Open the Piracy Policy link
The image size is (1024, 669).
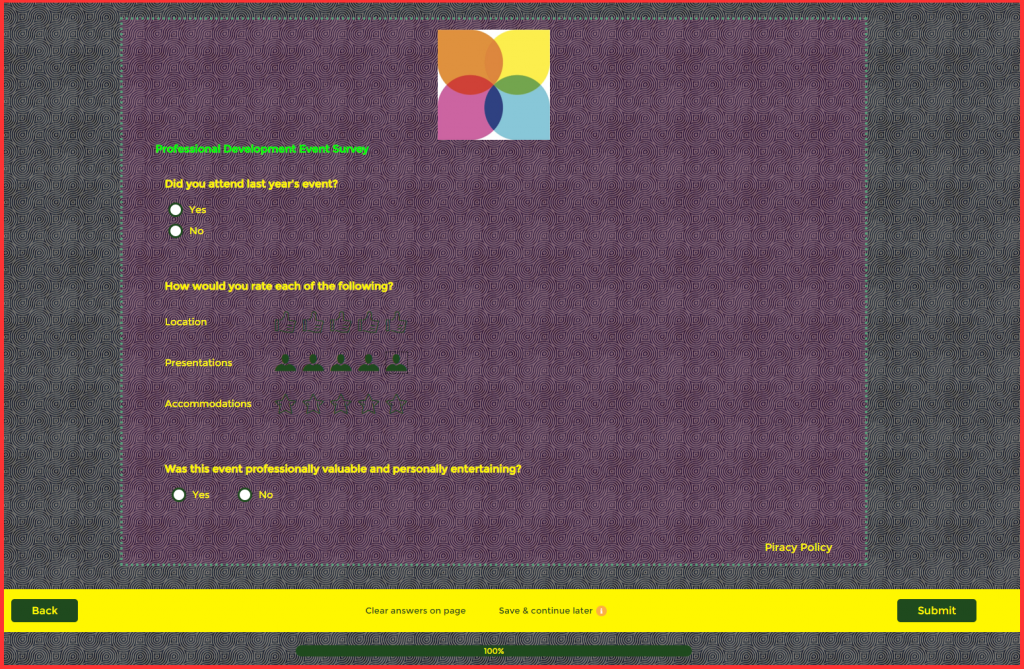tap(798, 547)
